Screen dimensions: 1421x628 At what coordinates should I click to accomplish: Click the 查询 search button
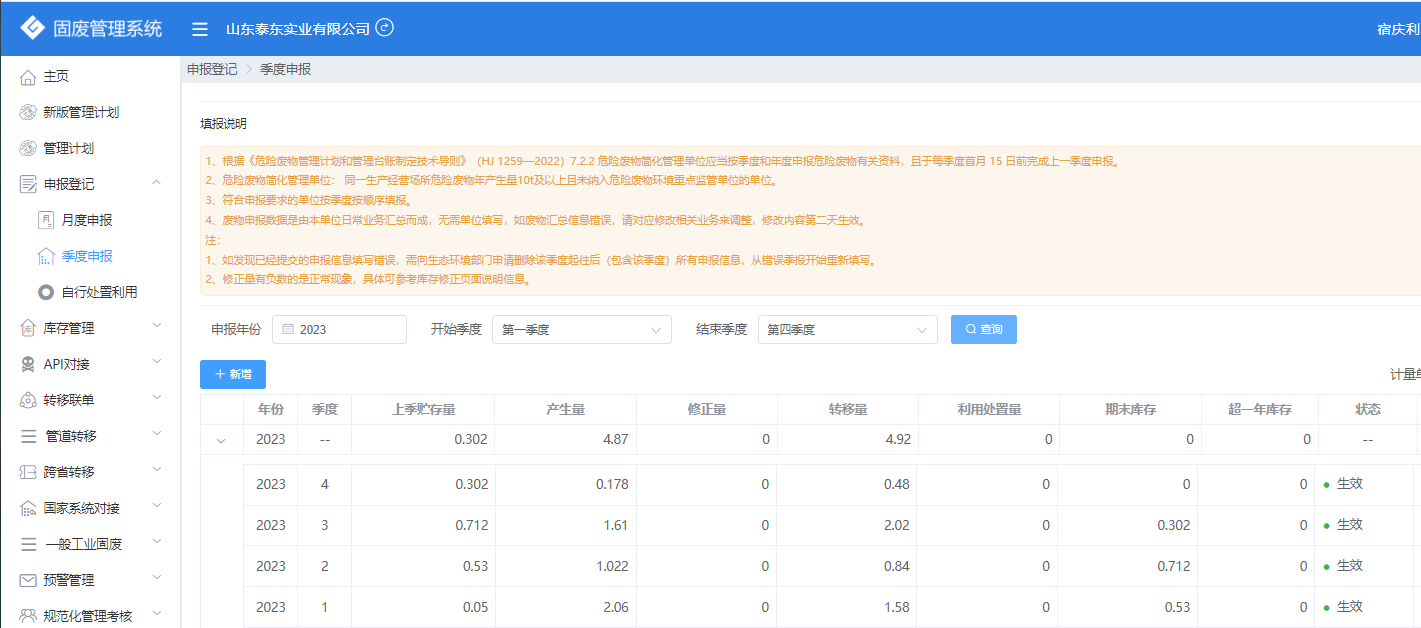pos(983,329)
